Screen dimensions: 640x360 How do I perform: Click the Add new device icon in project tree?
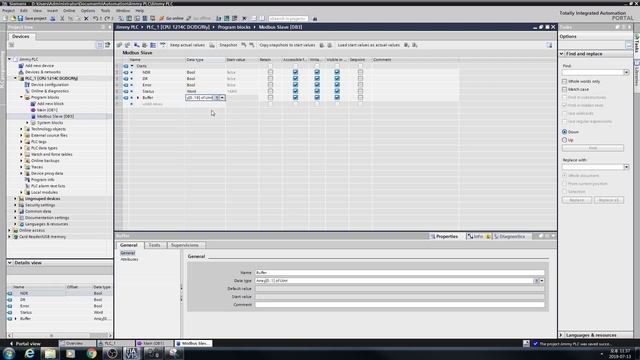coord(21,66)
